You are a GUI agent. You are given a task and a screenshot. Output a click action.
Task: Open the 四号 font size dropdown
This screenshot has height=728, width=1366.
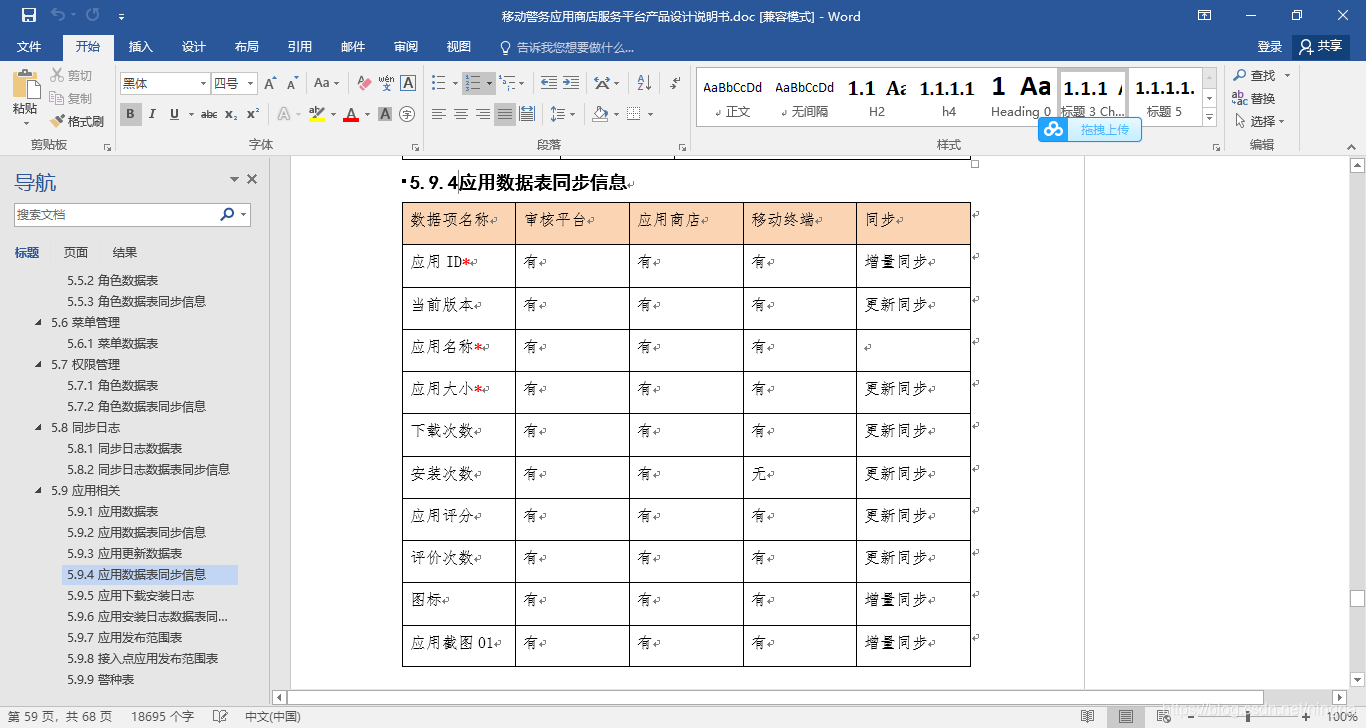click(x=251, y=83)
